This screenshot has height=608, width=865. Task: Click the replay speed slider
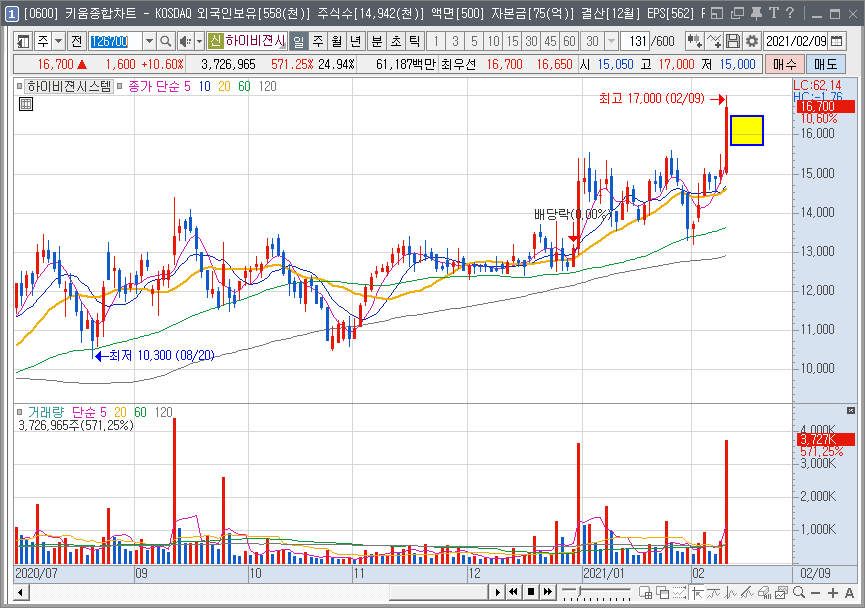click(x=596, y=593)
